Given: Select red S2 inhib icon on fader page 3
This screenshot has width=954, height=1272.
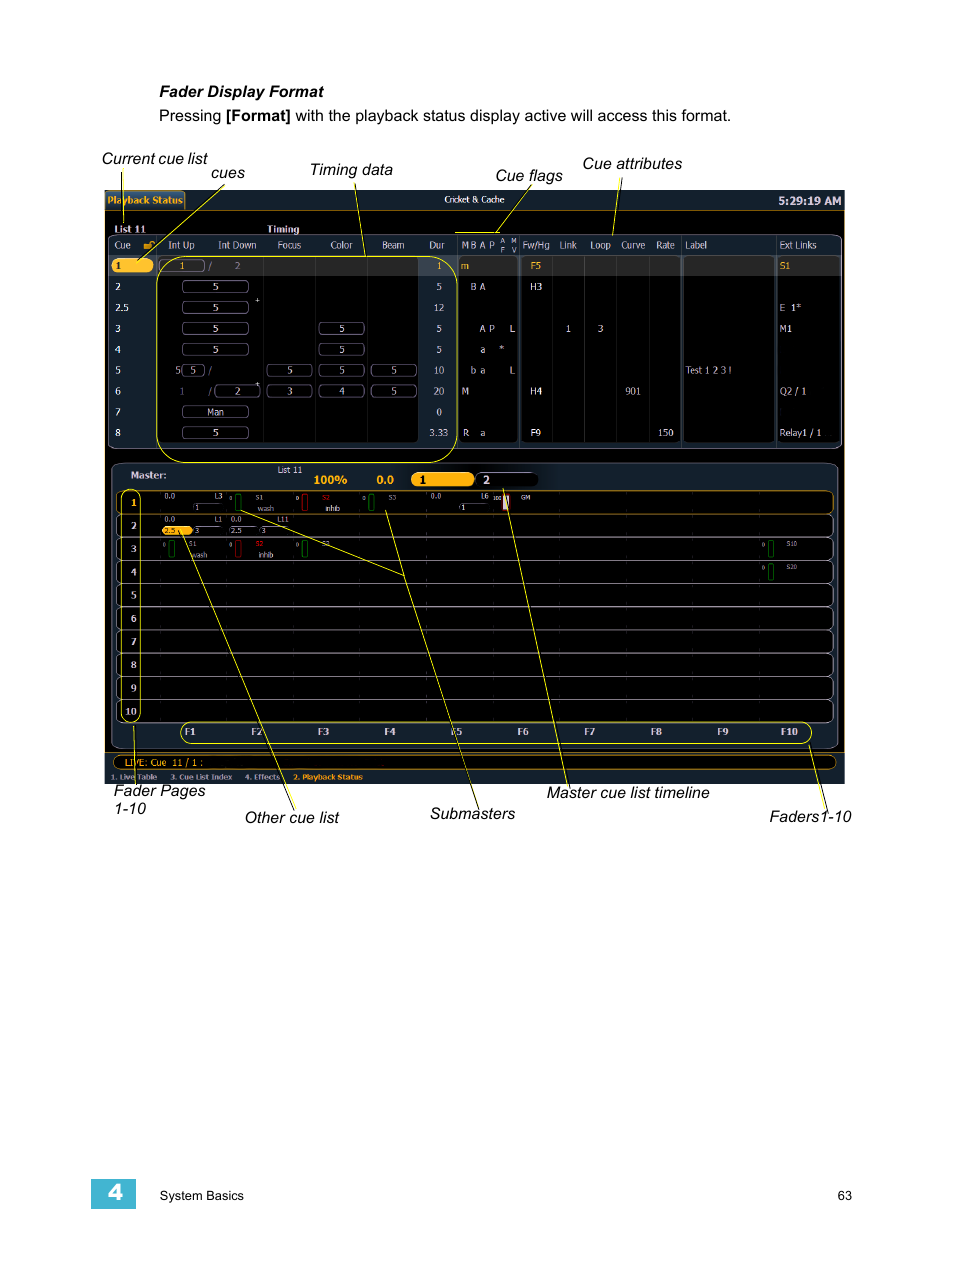Looking at the screenshot, I should tap(238, 548).
